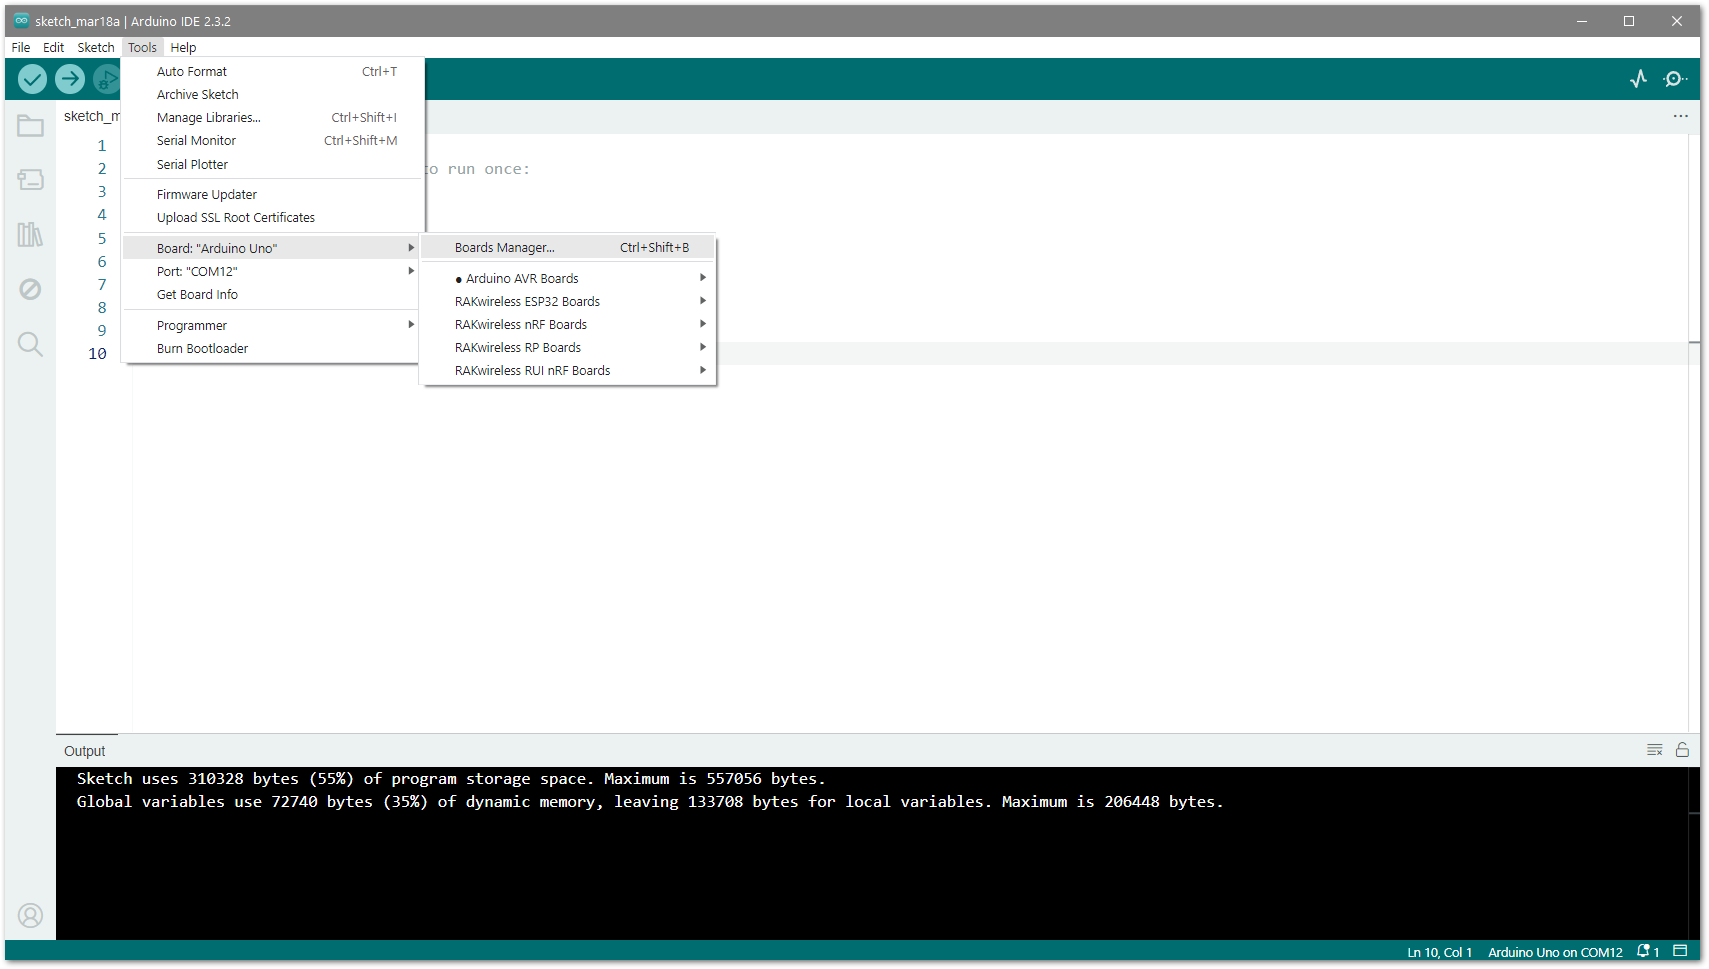
Task: Open Boards Manager... from submenu
Action: coord(568,248)
